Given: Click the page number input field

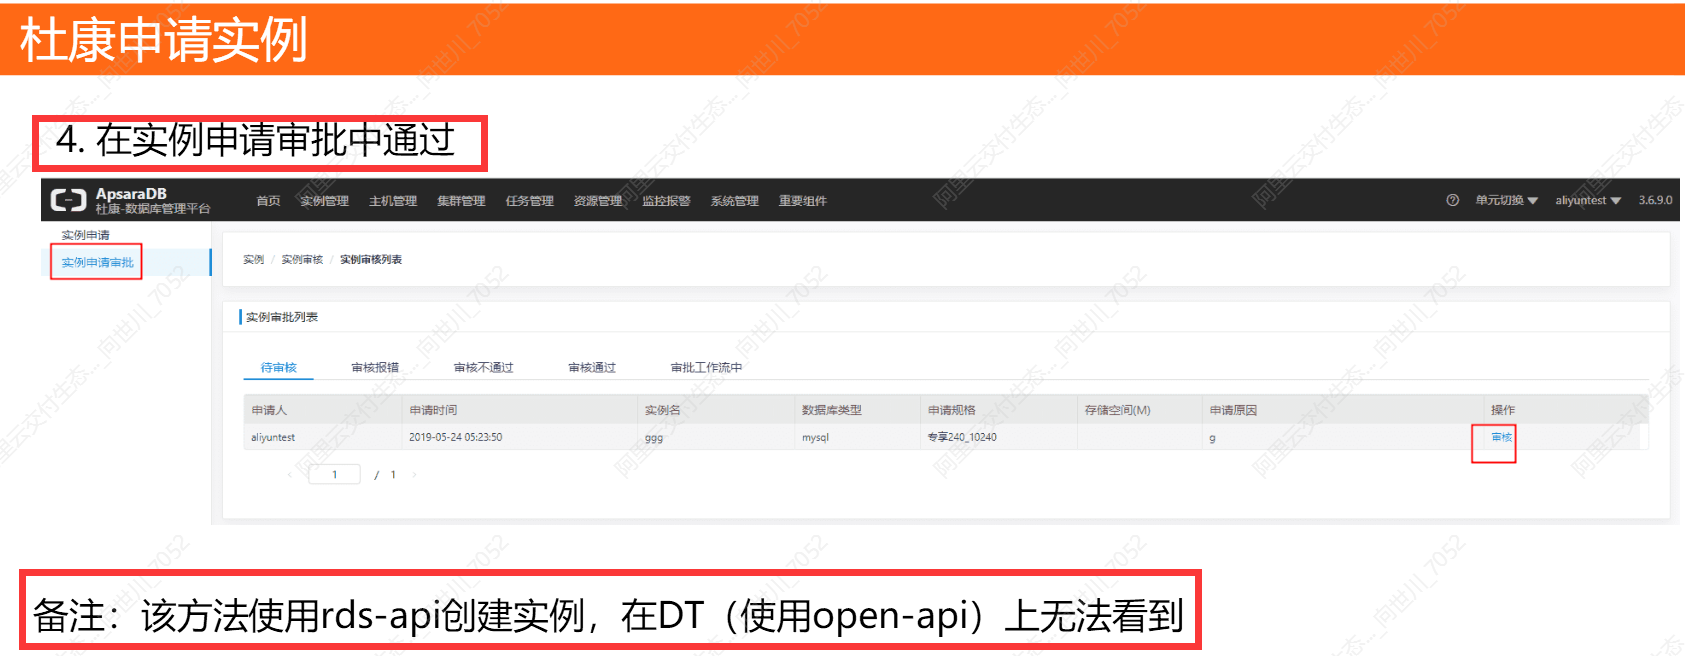Looking at the screenshot, I should pos(335,475).
